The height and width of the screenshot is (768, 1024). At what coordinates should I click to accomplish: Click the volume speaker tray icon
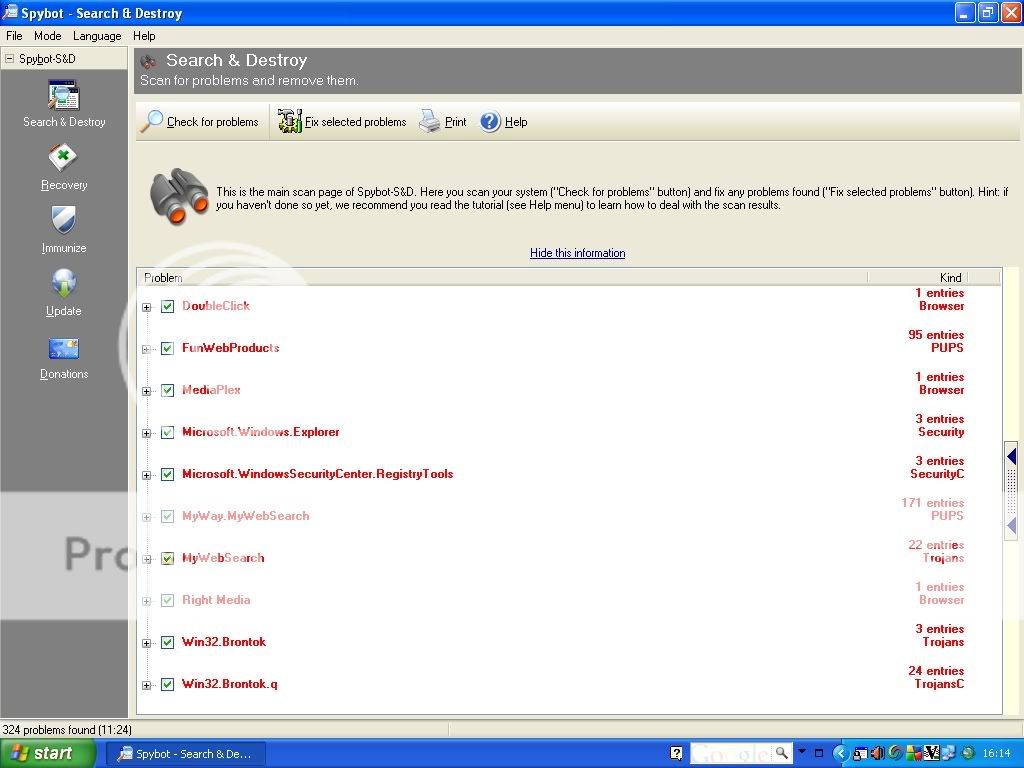(x=877, y=754)
